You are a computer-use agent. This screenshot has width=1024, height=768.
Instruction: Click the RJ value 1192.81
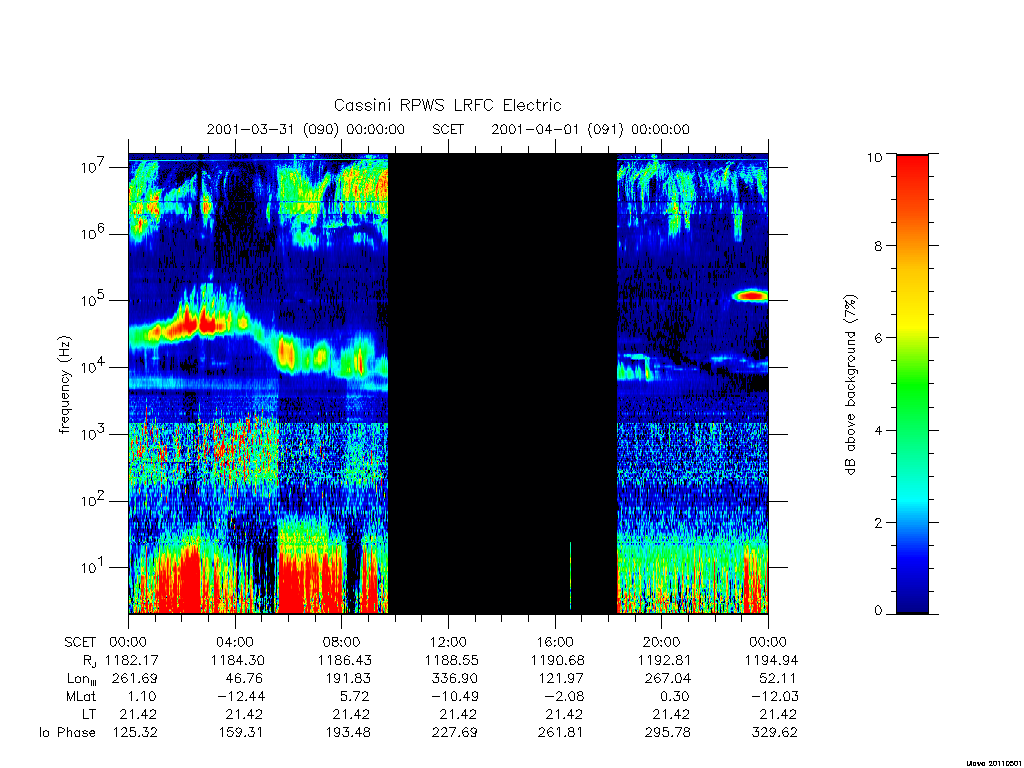coord(664,660)
